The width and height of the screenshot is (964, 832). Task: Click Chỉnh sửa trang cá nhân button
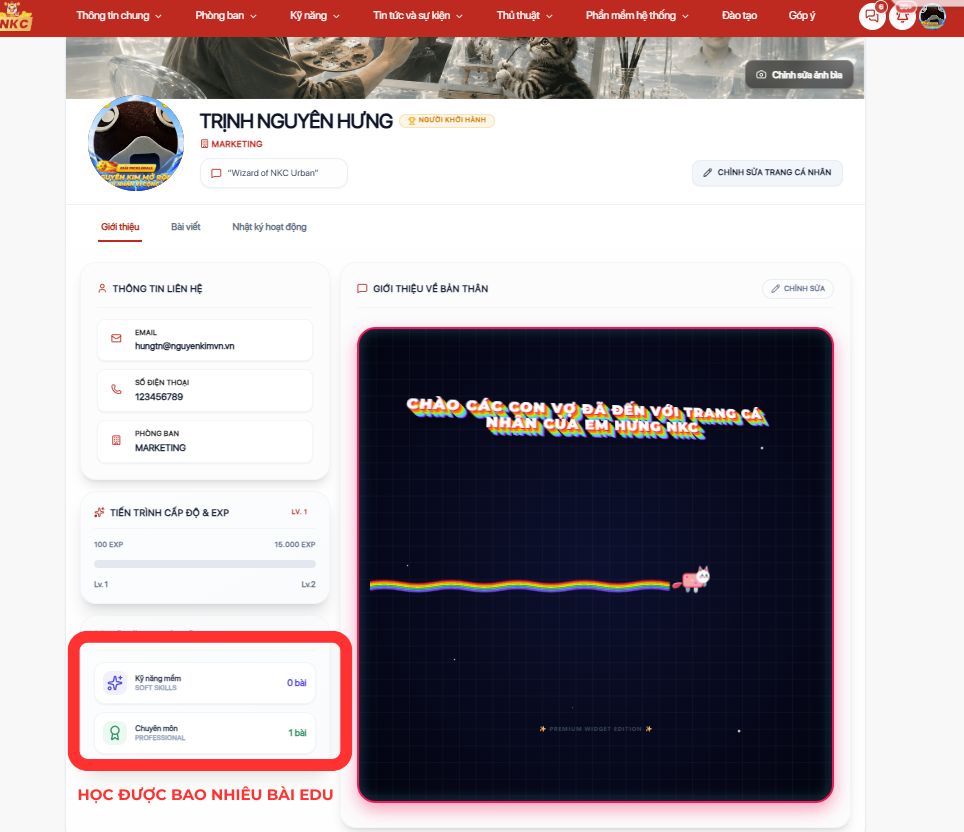(x=767, y=173)
